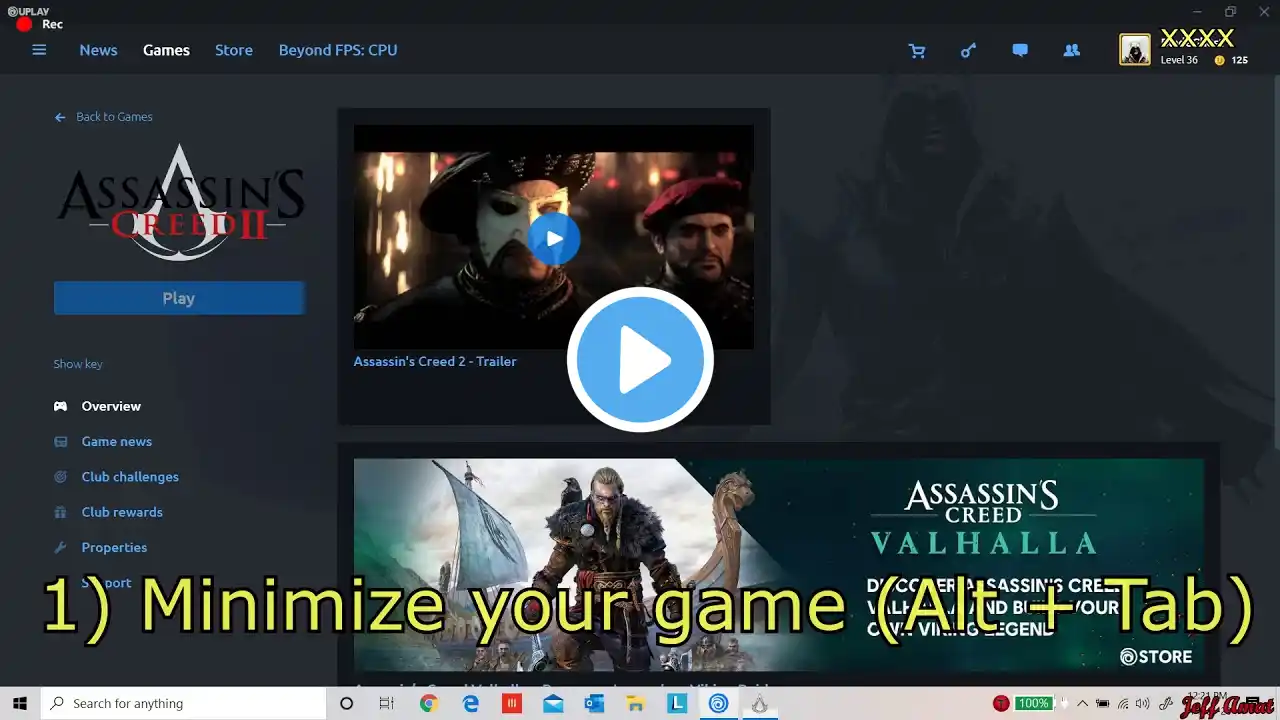Open the Mail app on the taskbar
Screen dimensions: 1280x720
(x=553, y=703)
